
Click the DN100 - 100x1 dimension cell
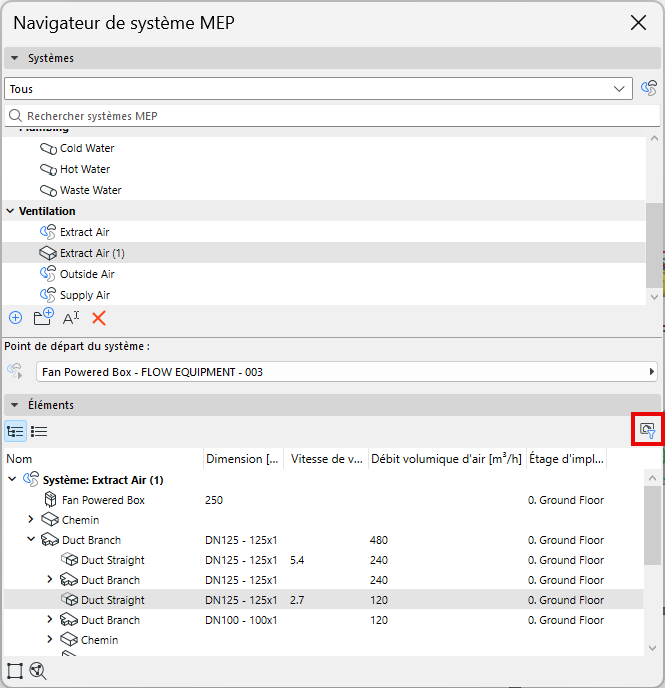241,620
